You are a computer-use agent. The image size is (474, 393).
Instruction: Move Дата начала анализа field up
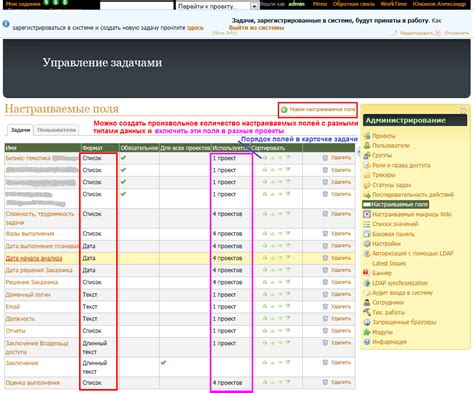[273, 258]
